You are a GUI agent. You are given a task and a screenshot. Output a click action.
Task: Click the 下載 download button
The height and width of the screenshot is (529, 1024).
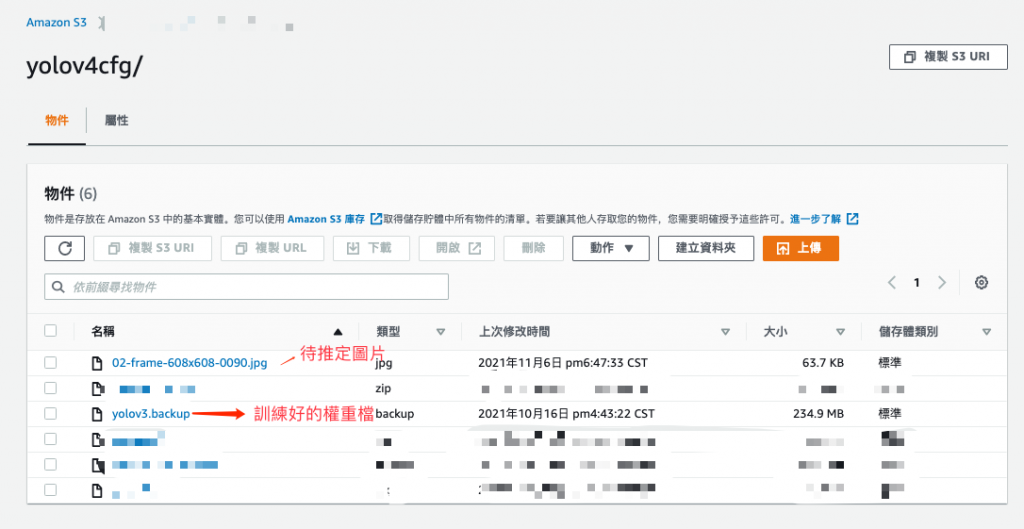point(371,248)
